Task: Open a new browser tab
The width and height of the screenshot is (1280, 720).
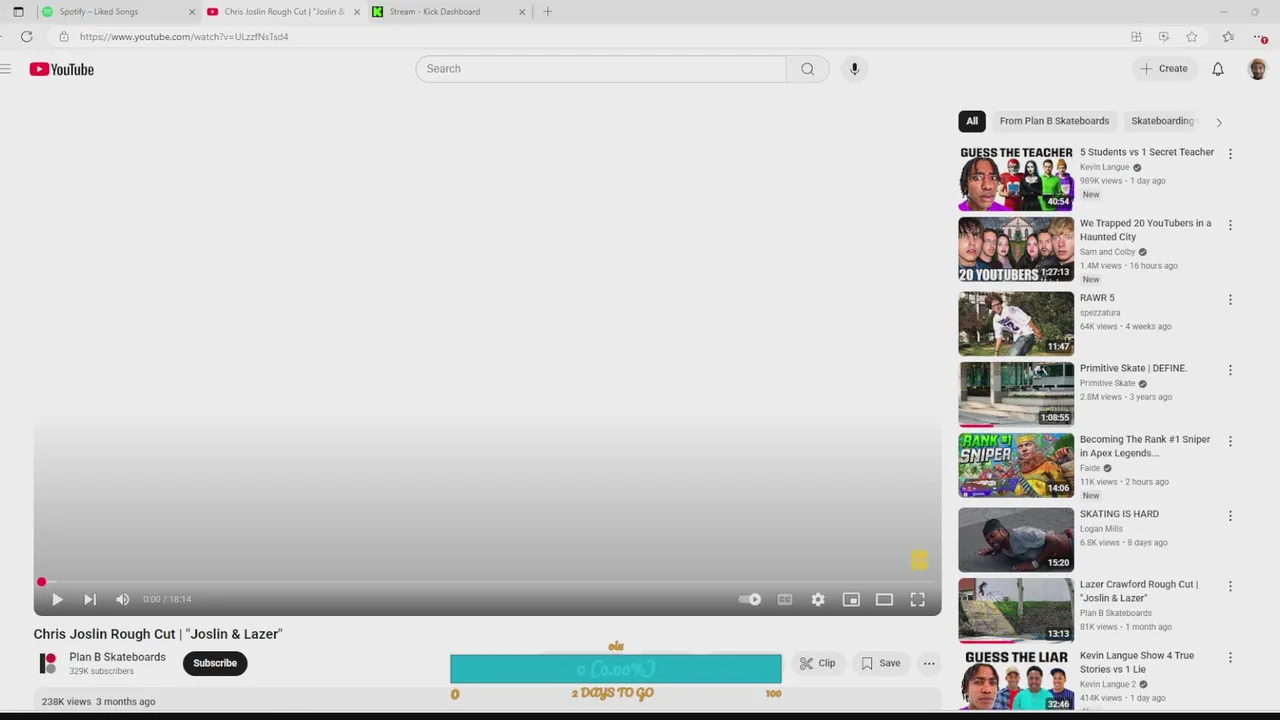Action: (x=547, y=12)
